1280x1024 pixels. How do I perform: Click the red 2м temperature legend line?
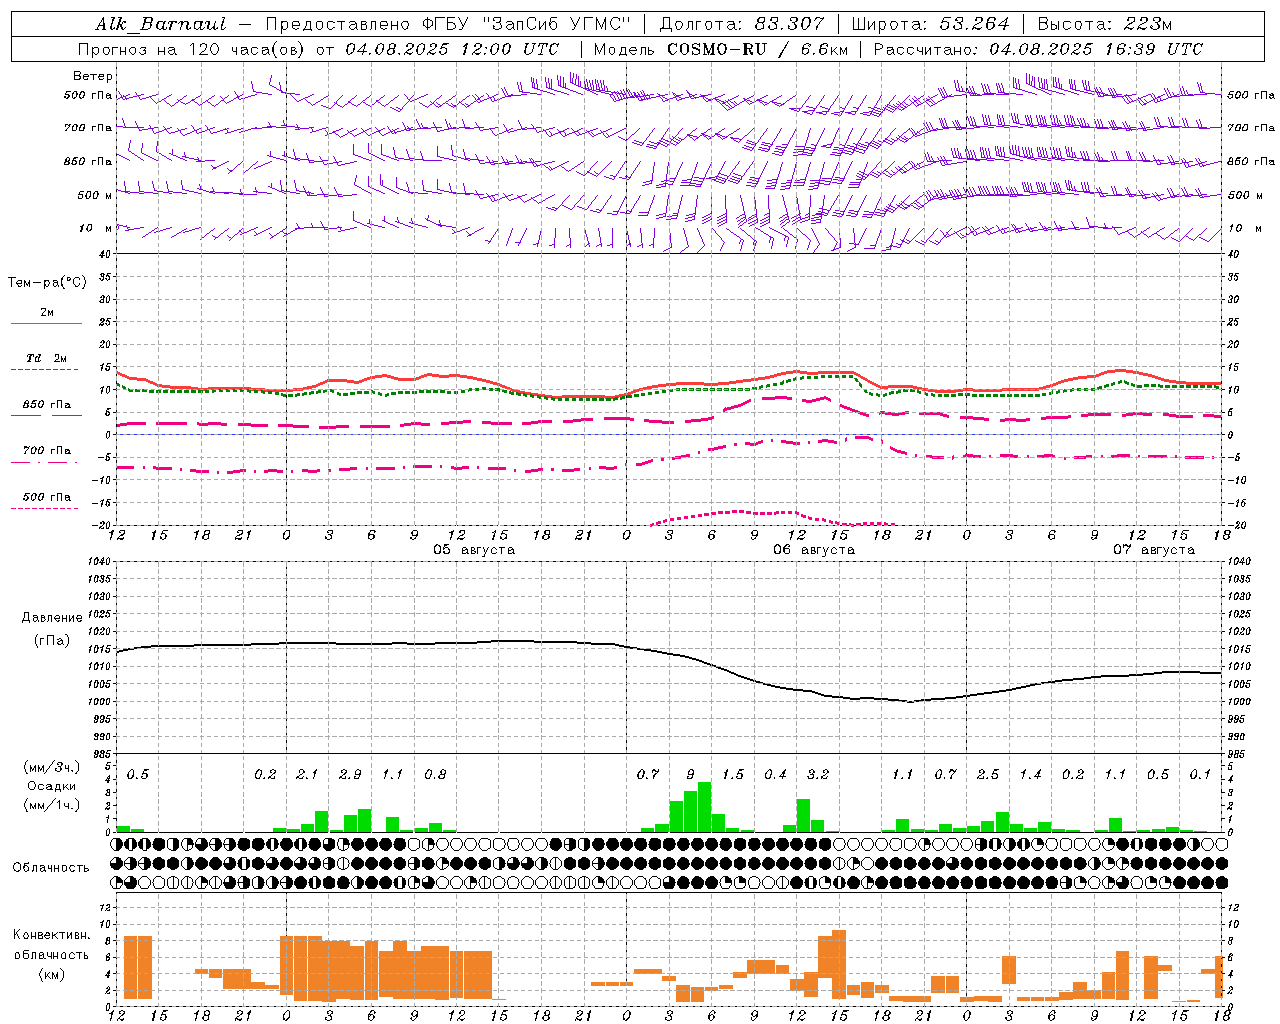point(46,323)
